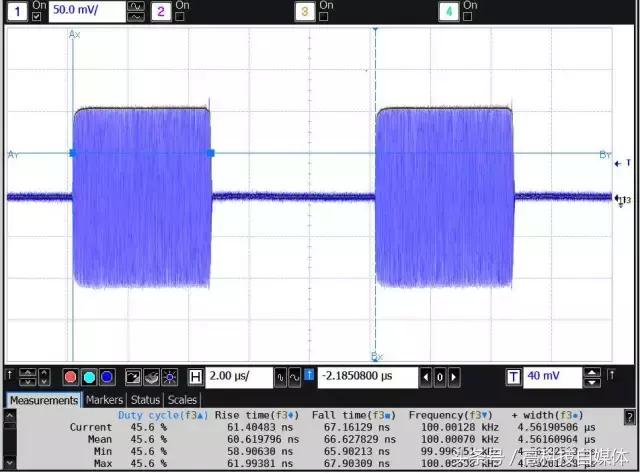Turn on channel 4 checkbox

468,17
